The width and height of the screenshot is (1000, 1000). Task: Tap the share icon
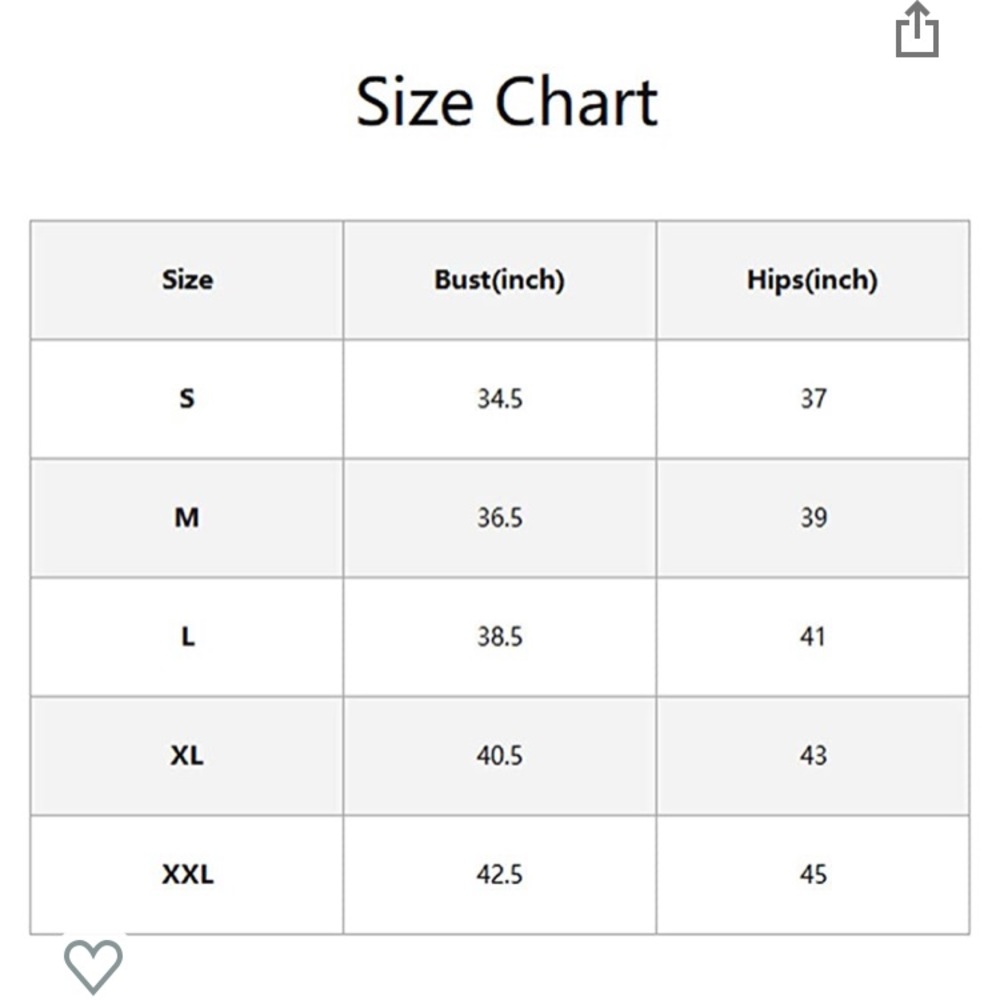(x=917, y=29)
